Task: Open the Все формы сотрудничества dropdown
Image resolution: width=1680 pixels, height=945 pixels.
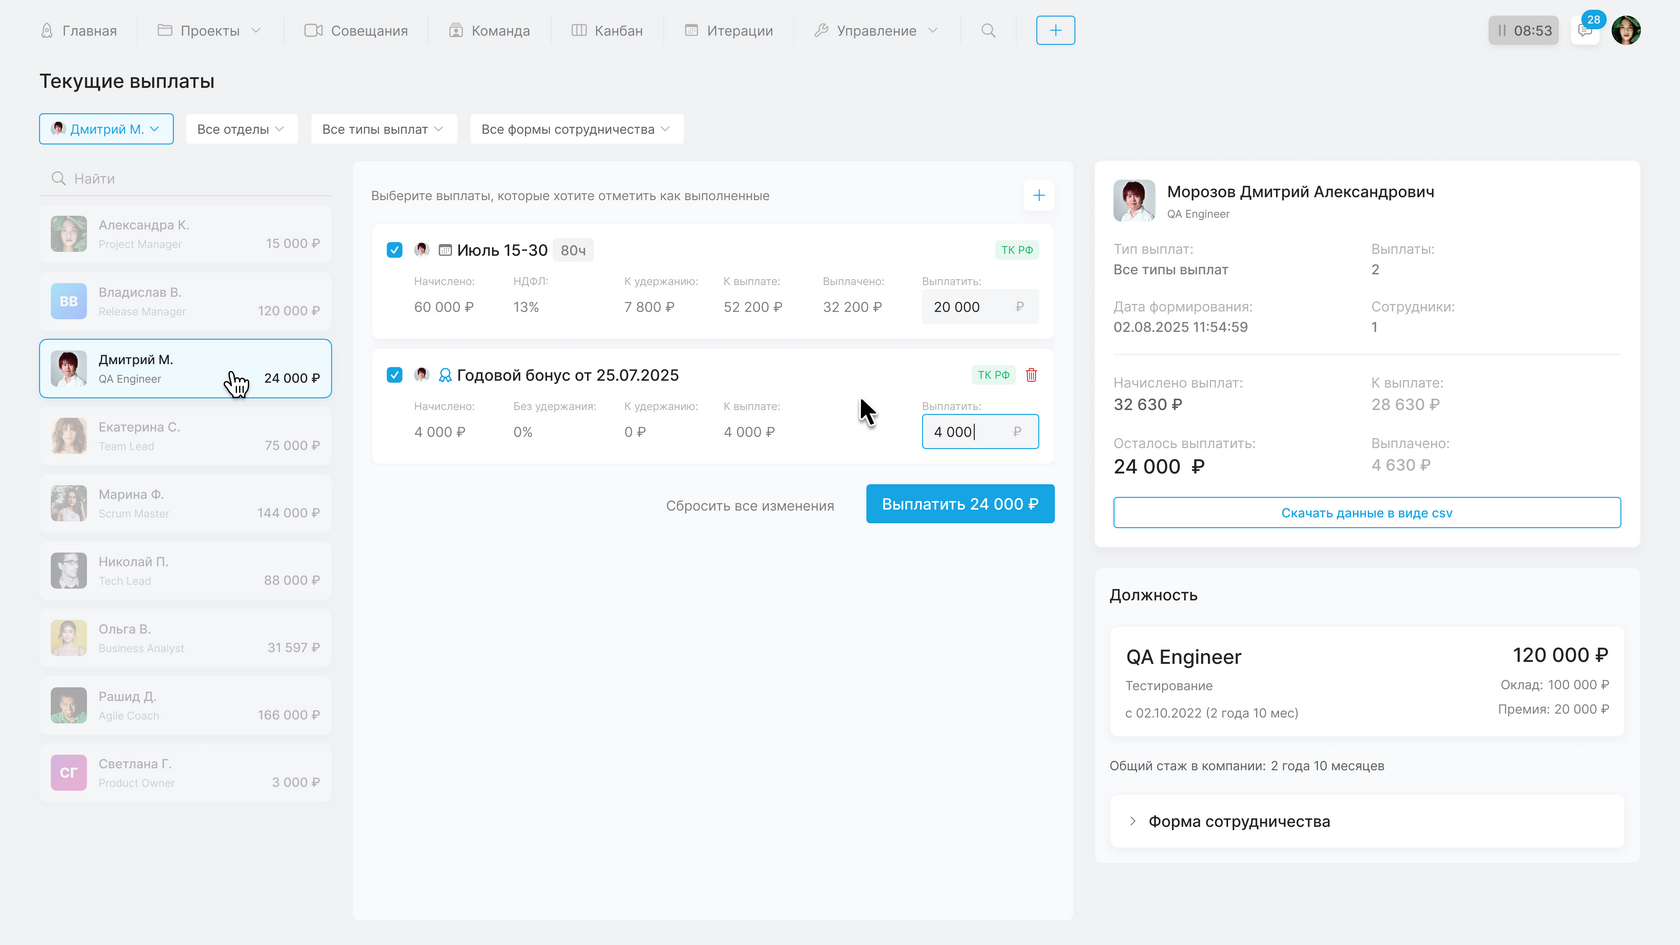Action: (576, 129)
